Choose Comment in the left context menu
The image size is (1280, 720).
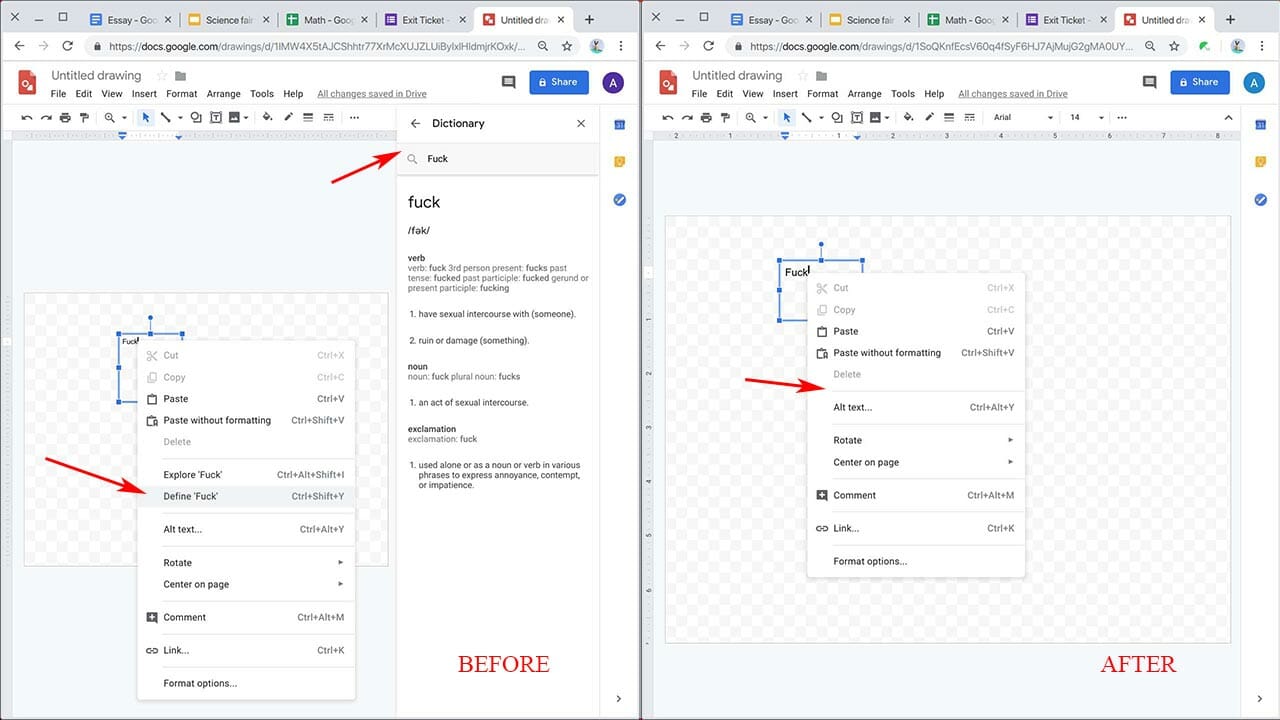(246, 617)
